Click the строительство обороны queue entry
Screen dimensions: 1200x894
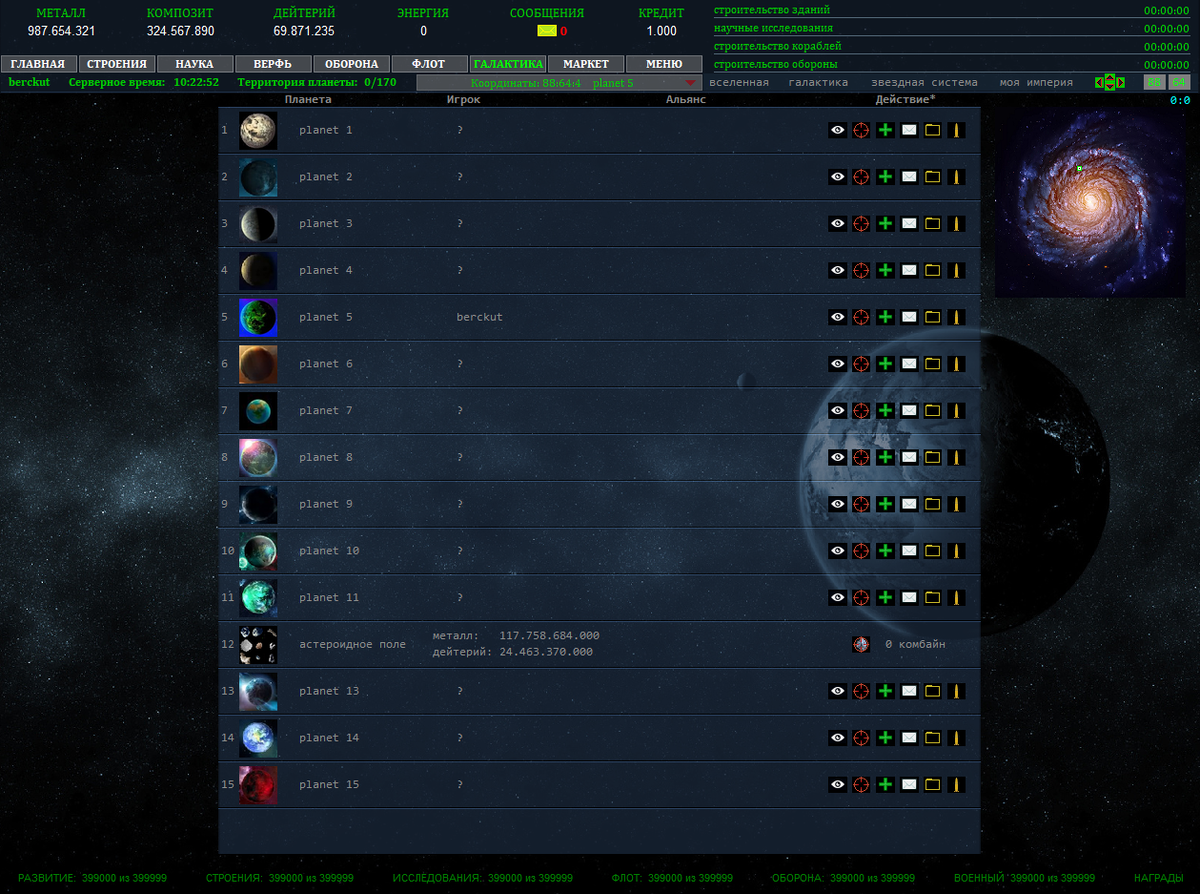click(776, 64)
